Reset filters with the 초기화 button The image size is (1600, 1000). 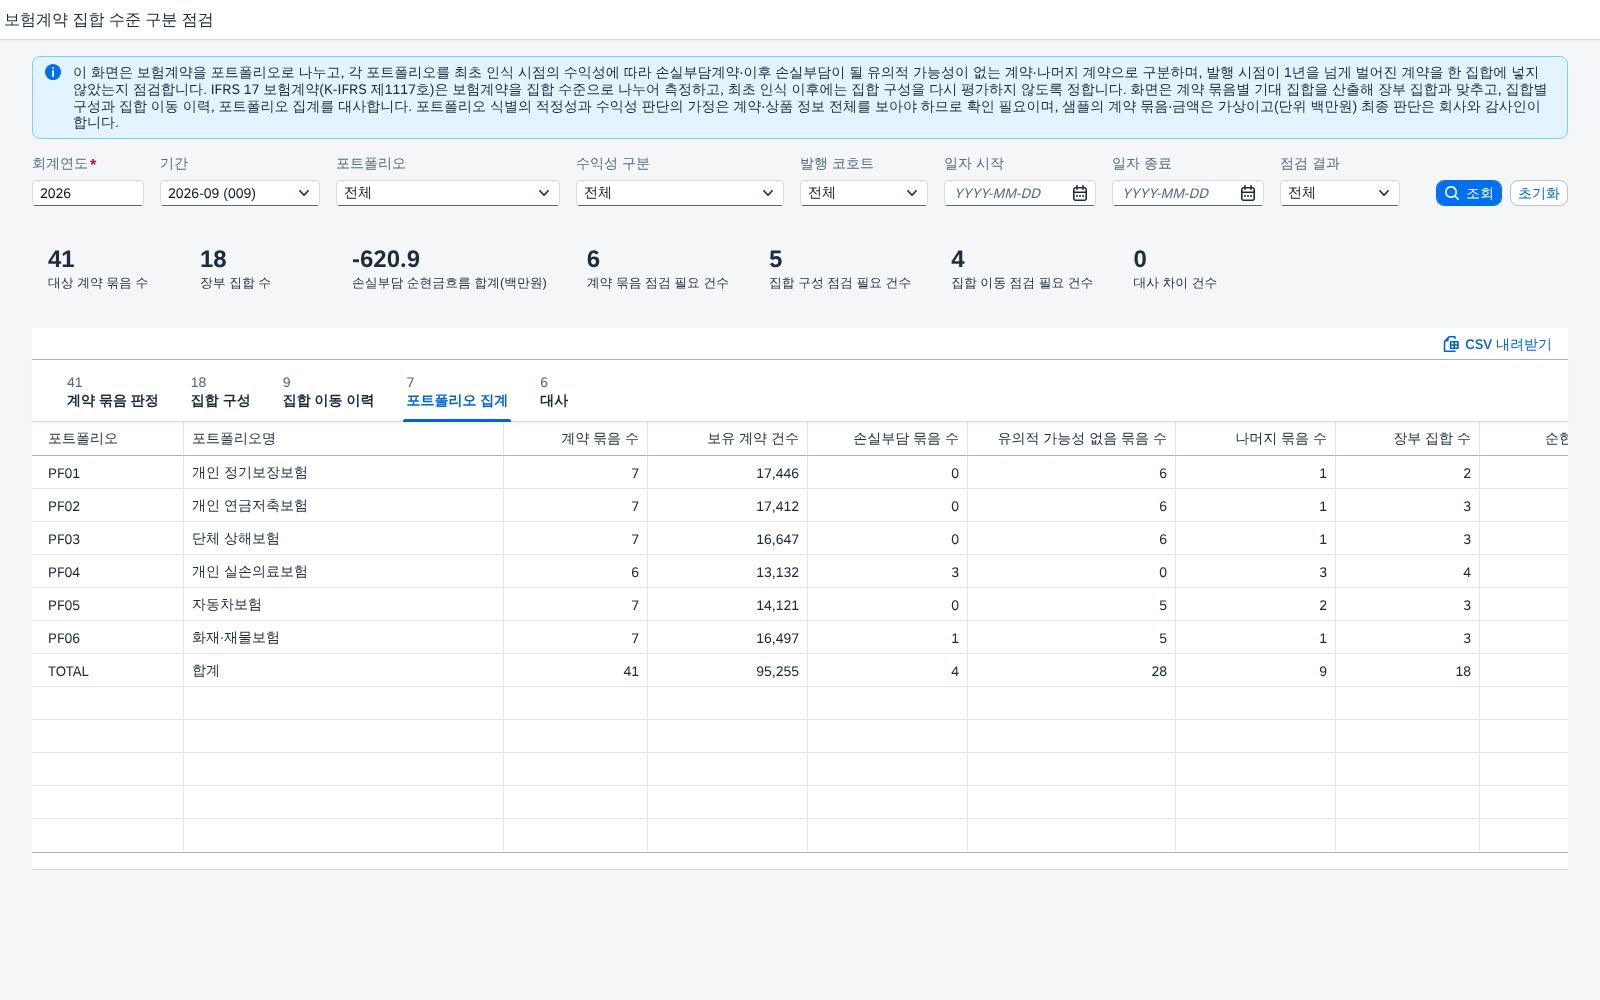coord(1539,193)
